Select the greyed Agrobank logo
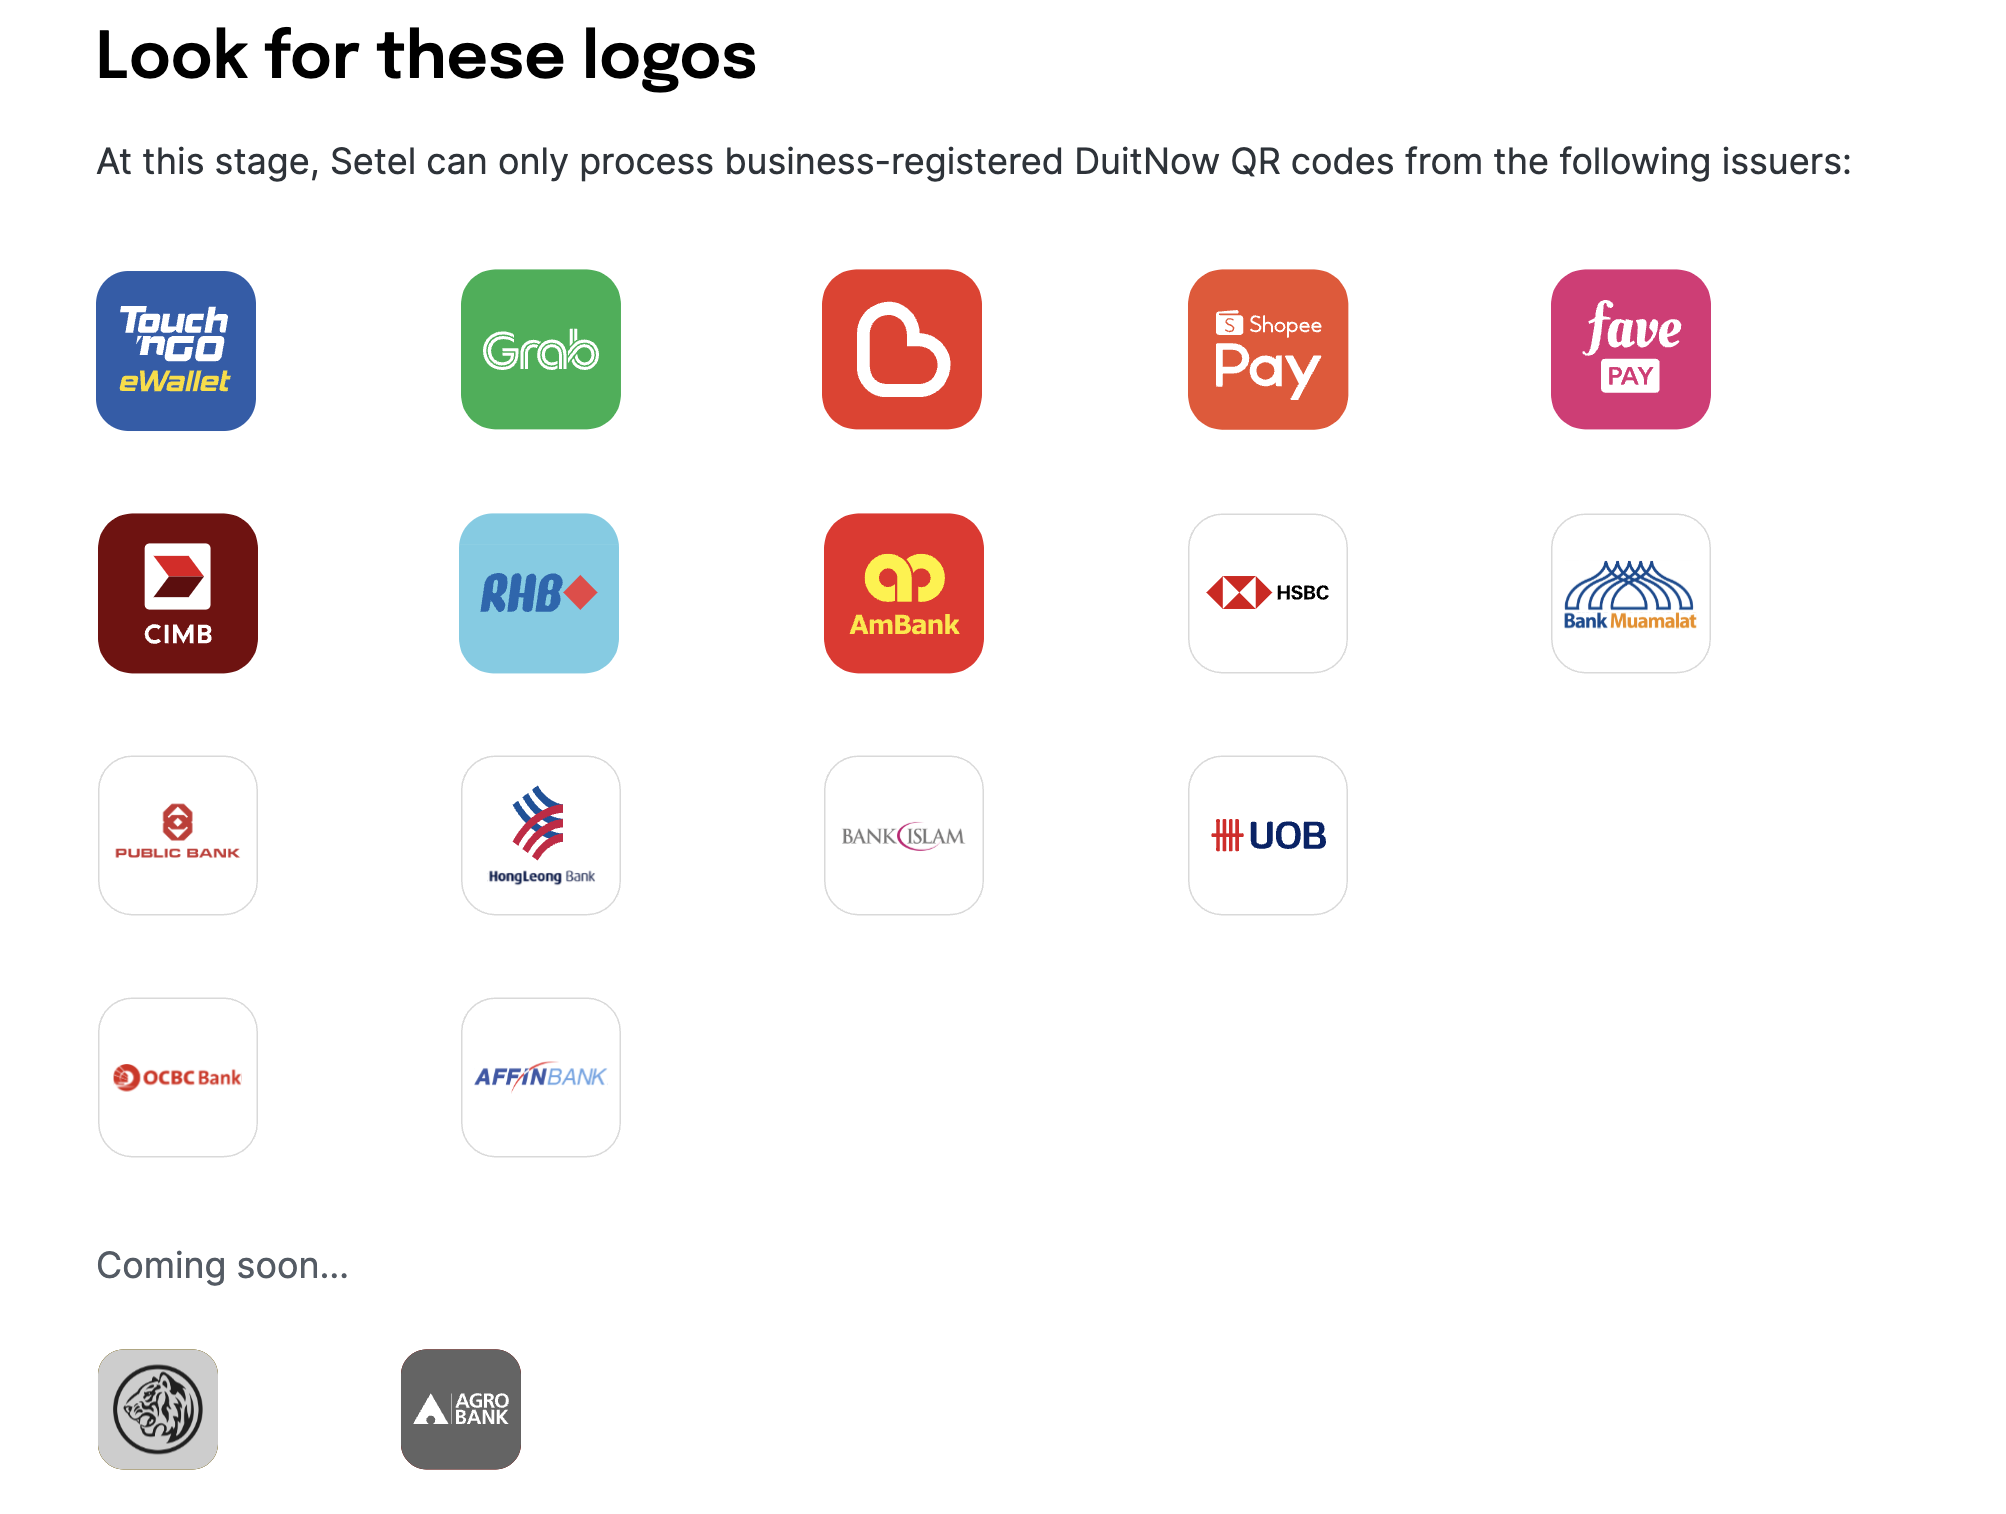2006x1514 pixels. [x=461, y=1409]
